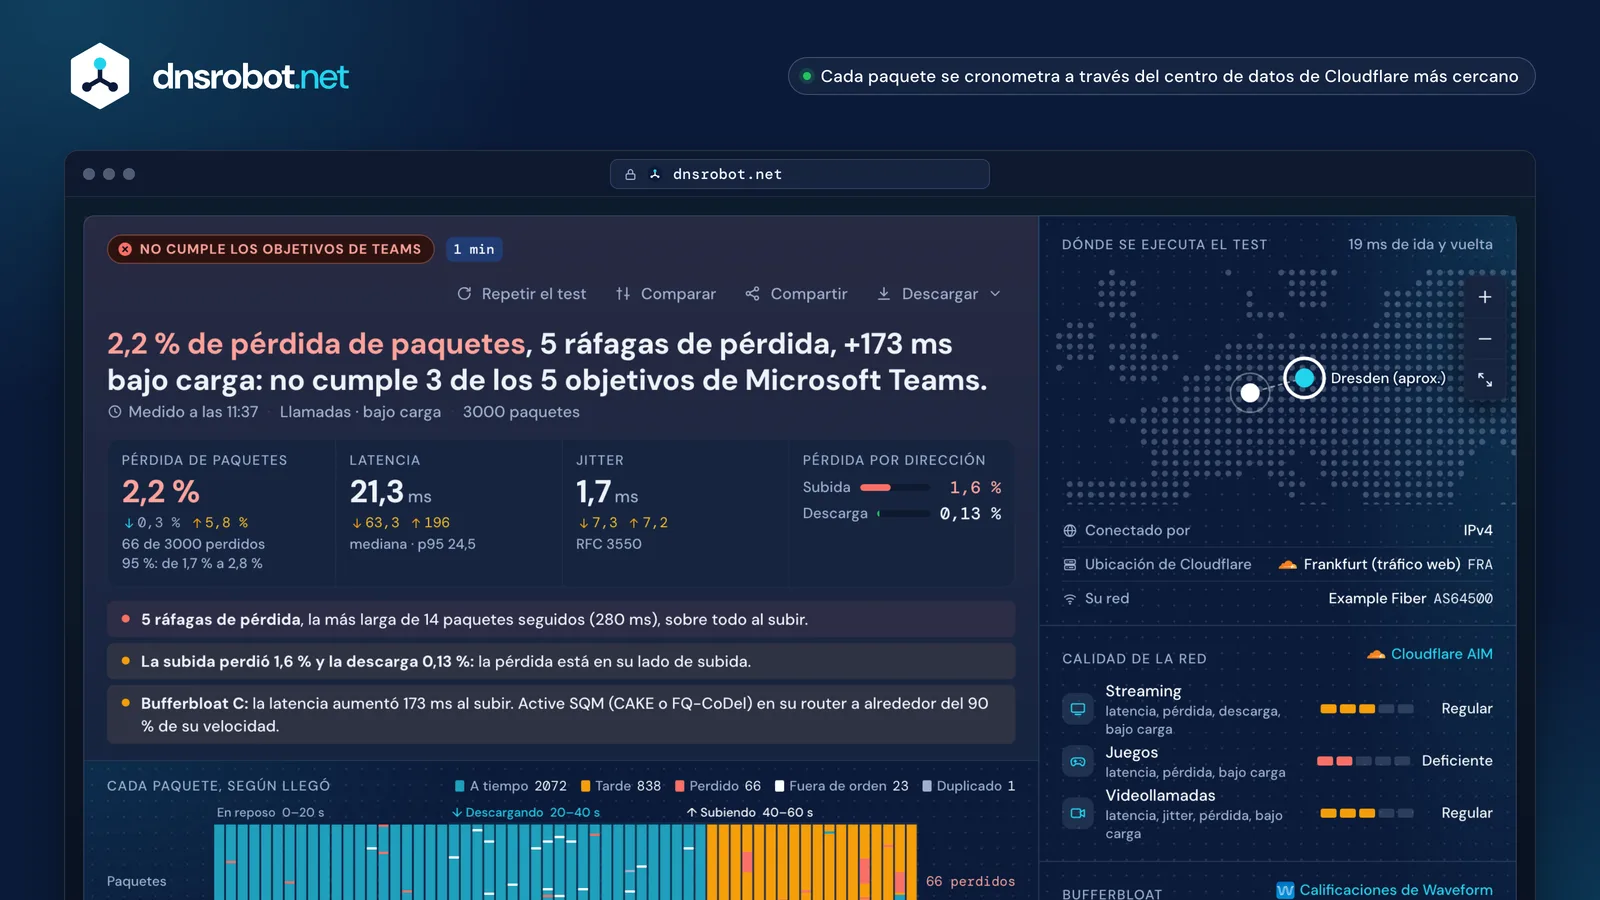
Task: Click Compartir to share results
Action: point(796,294)
